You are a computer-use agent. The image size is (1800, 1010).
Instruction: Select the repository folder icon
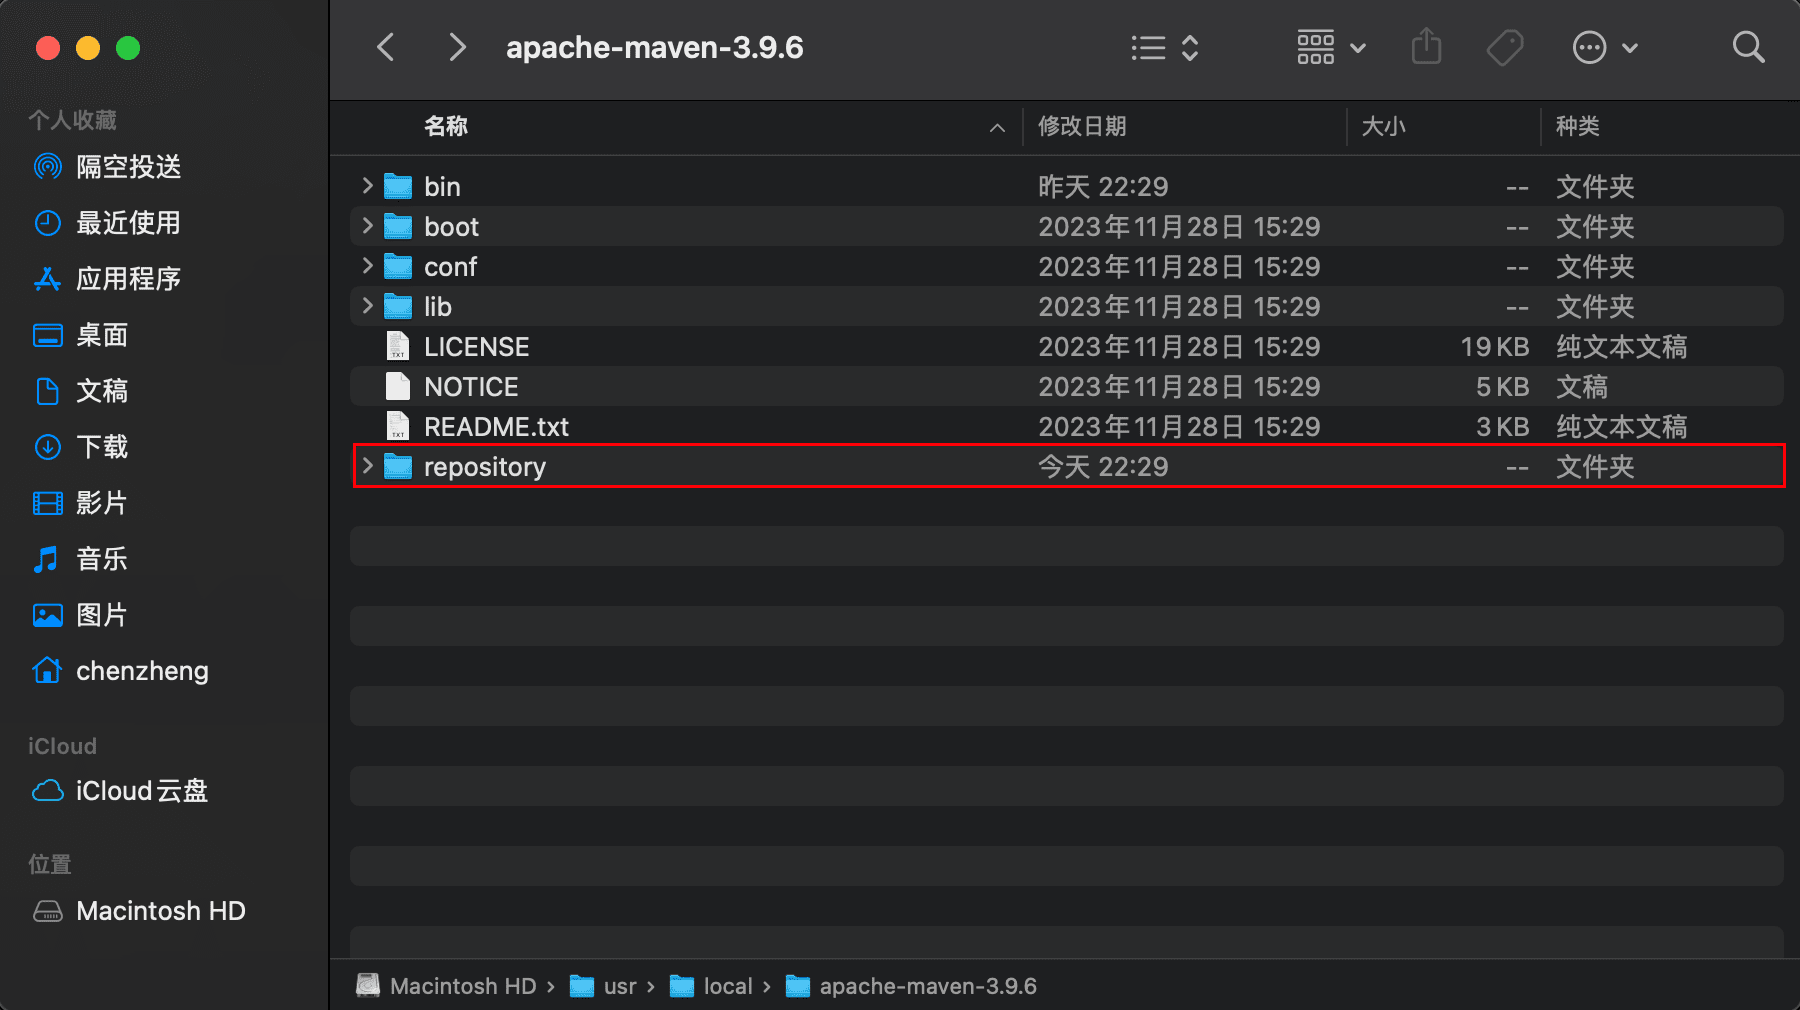(x=398, y=466)
